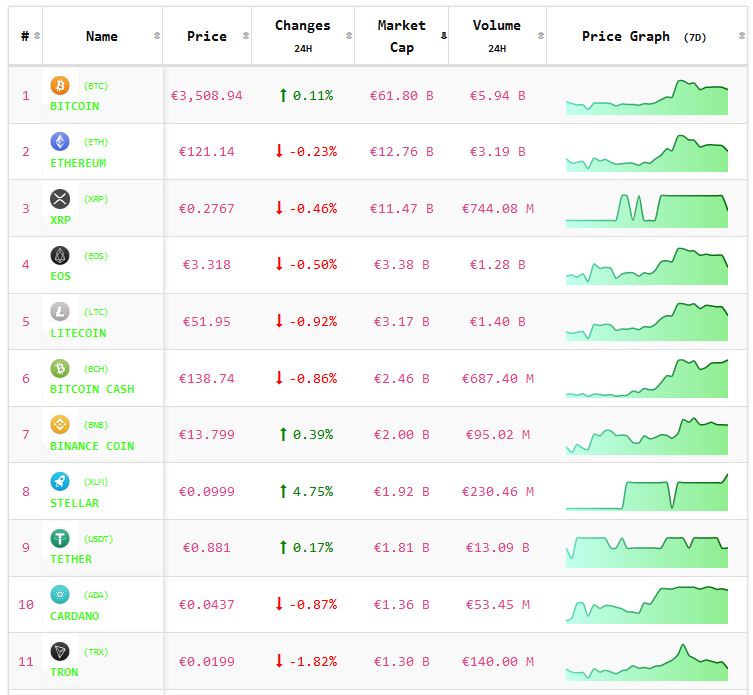
Task: Sort by Volume 24H column header
Action: coord(496,36)
